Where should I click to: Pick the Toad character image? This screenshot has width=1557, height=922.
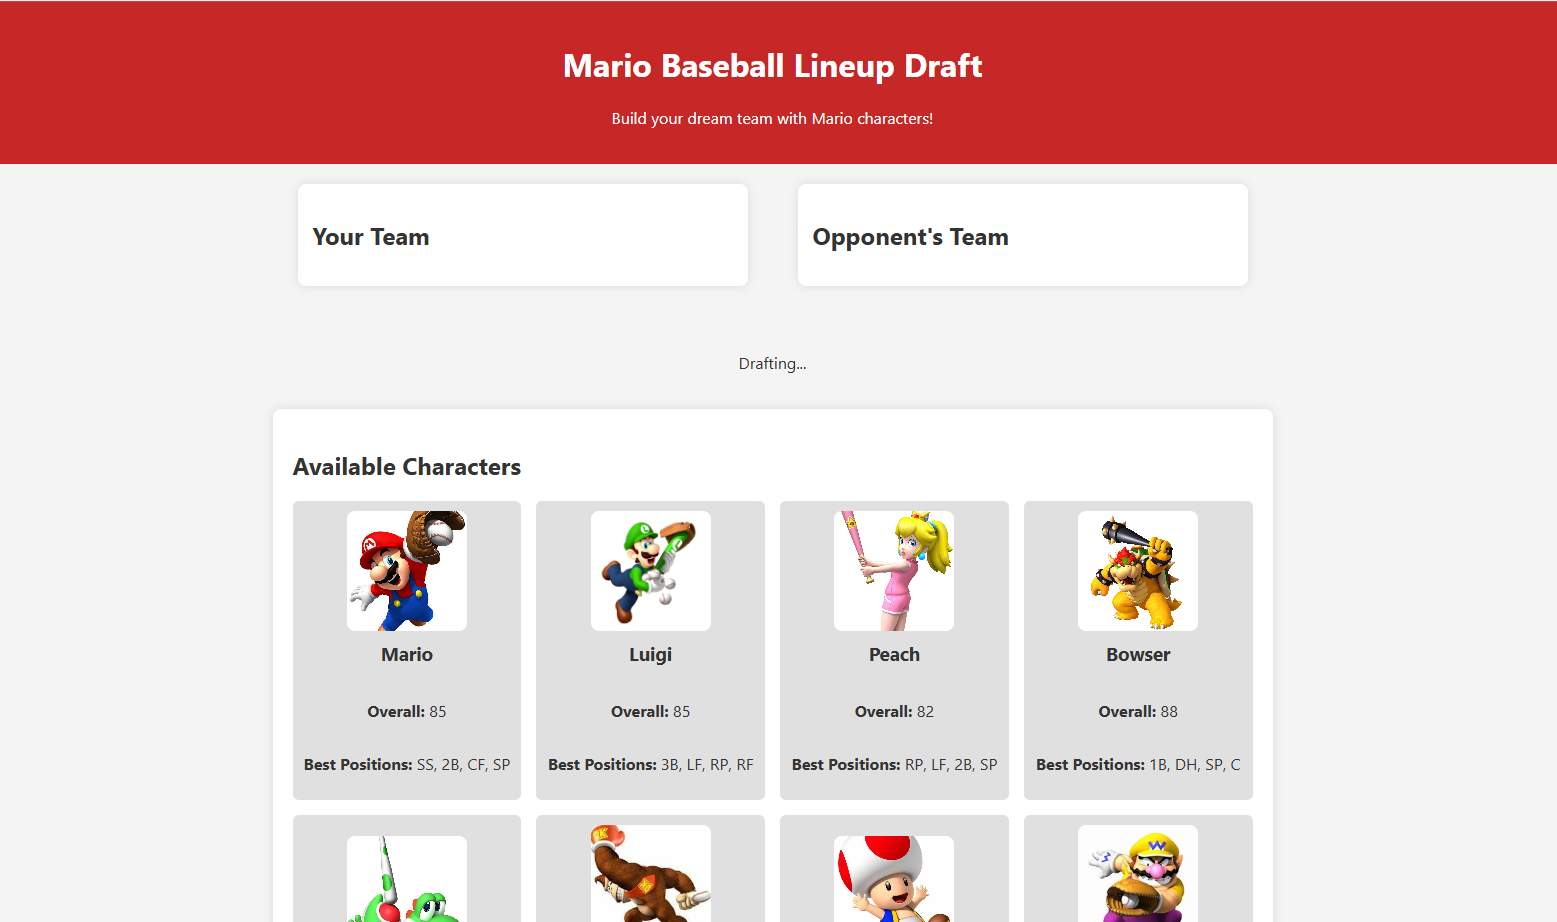[x=894, y=880]
